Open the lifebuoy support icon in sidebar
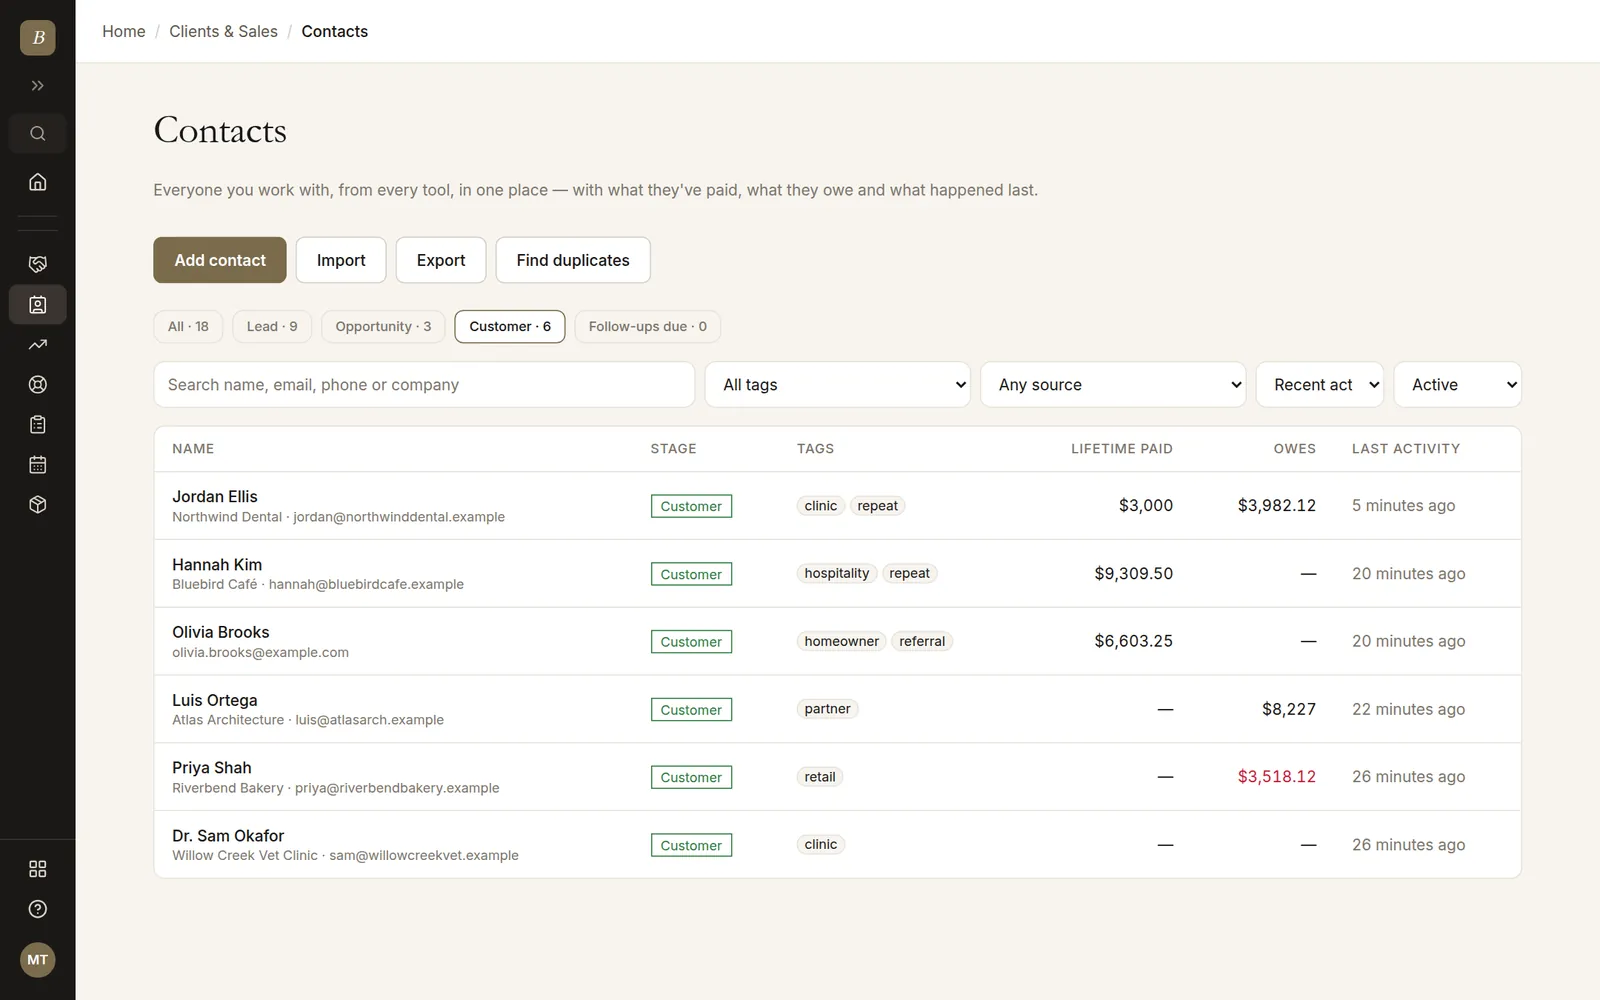 click(x=38, y=385)
